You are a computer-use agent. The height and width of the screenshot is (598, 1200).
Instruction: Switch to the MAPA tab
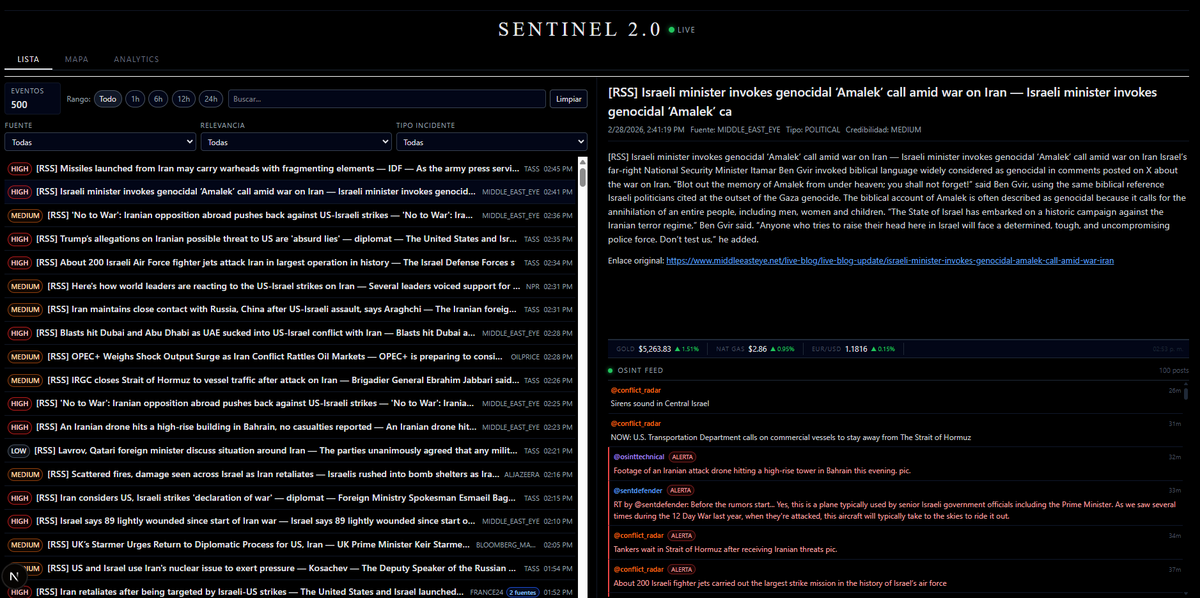tap(76, 59)
